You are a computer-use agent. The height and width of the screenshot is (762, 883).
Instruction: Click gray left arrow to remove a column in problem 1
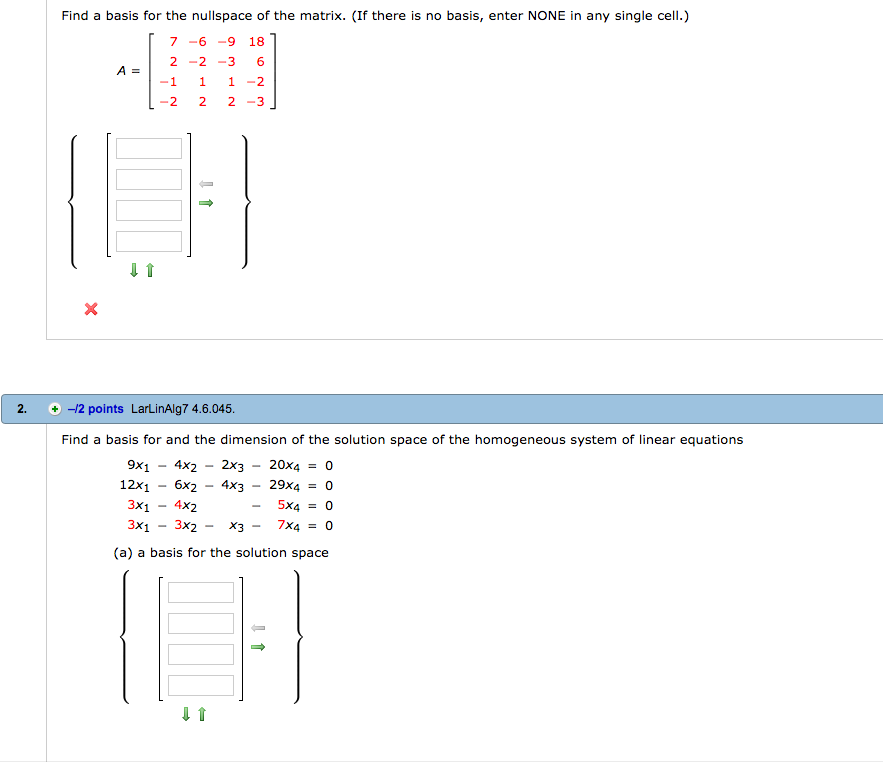[208, 183]
